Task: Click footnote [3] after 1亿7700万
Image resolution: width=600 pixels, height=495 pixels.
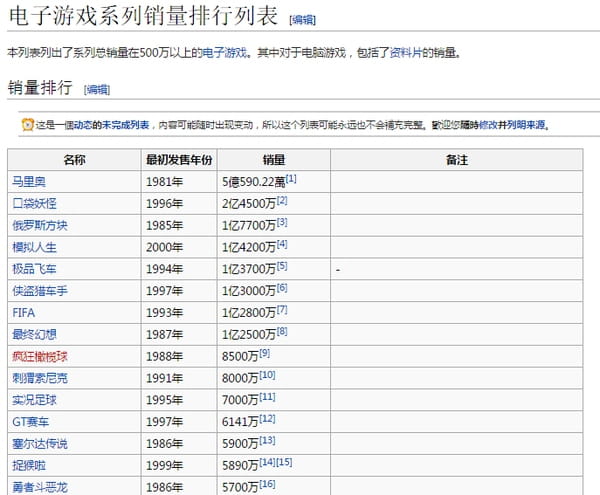Action: click(282, 222)
